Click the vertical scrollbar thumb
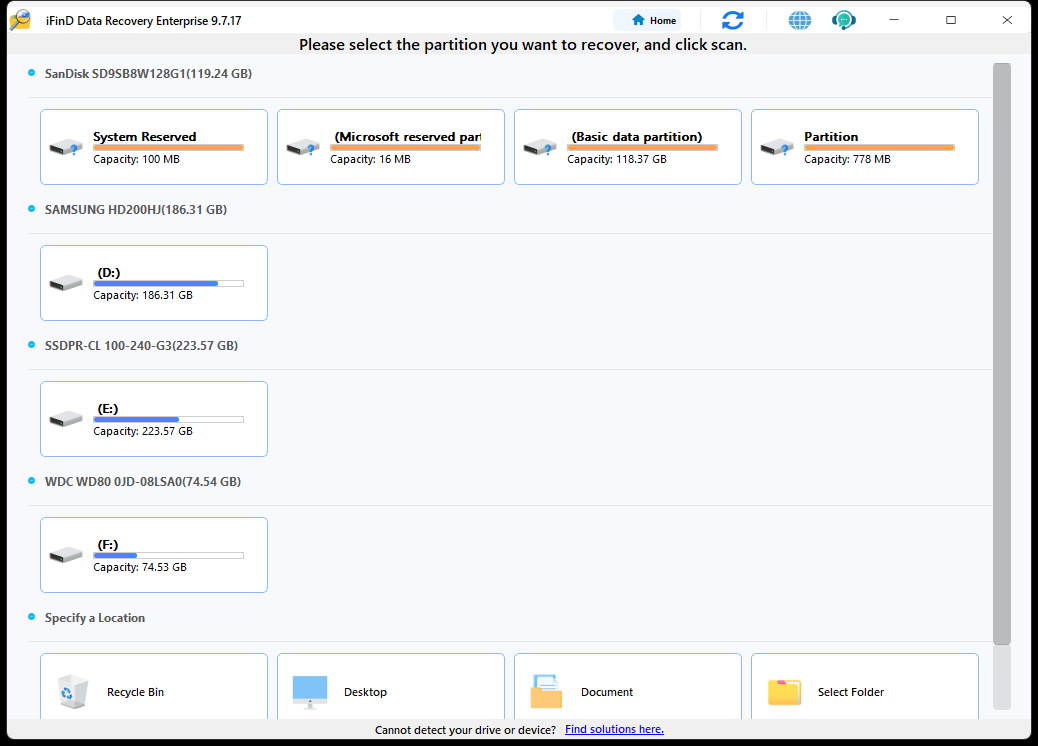Viewport: 1038px width, 746px height. 1002,353
